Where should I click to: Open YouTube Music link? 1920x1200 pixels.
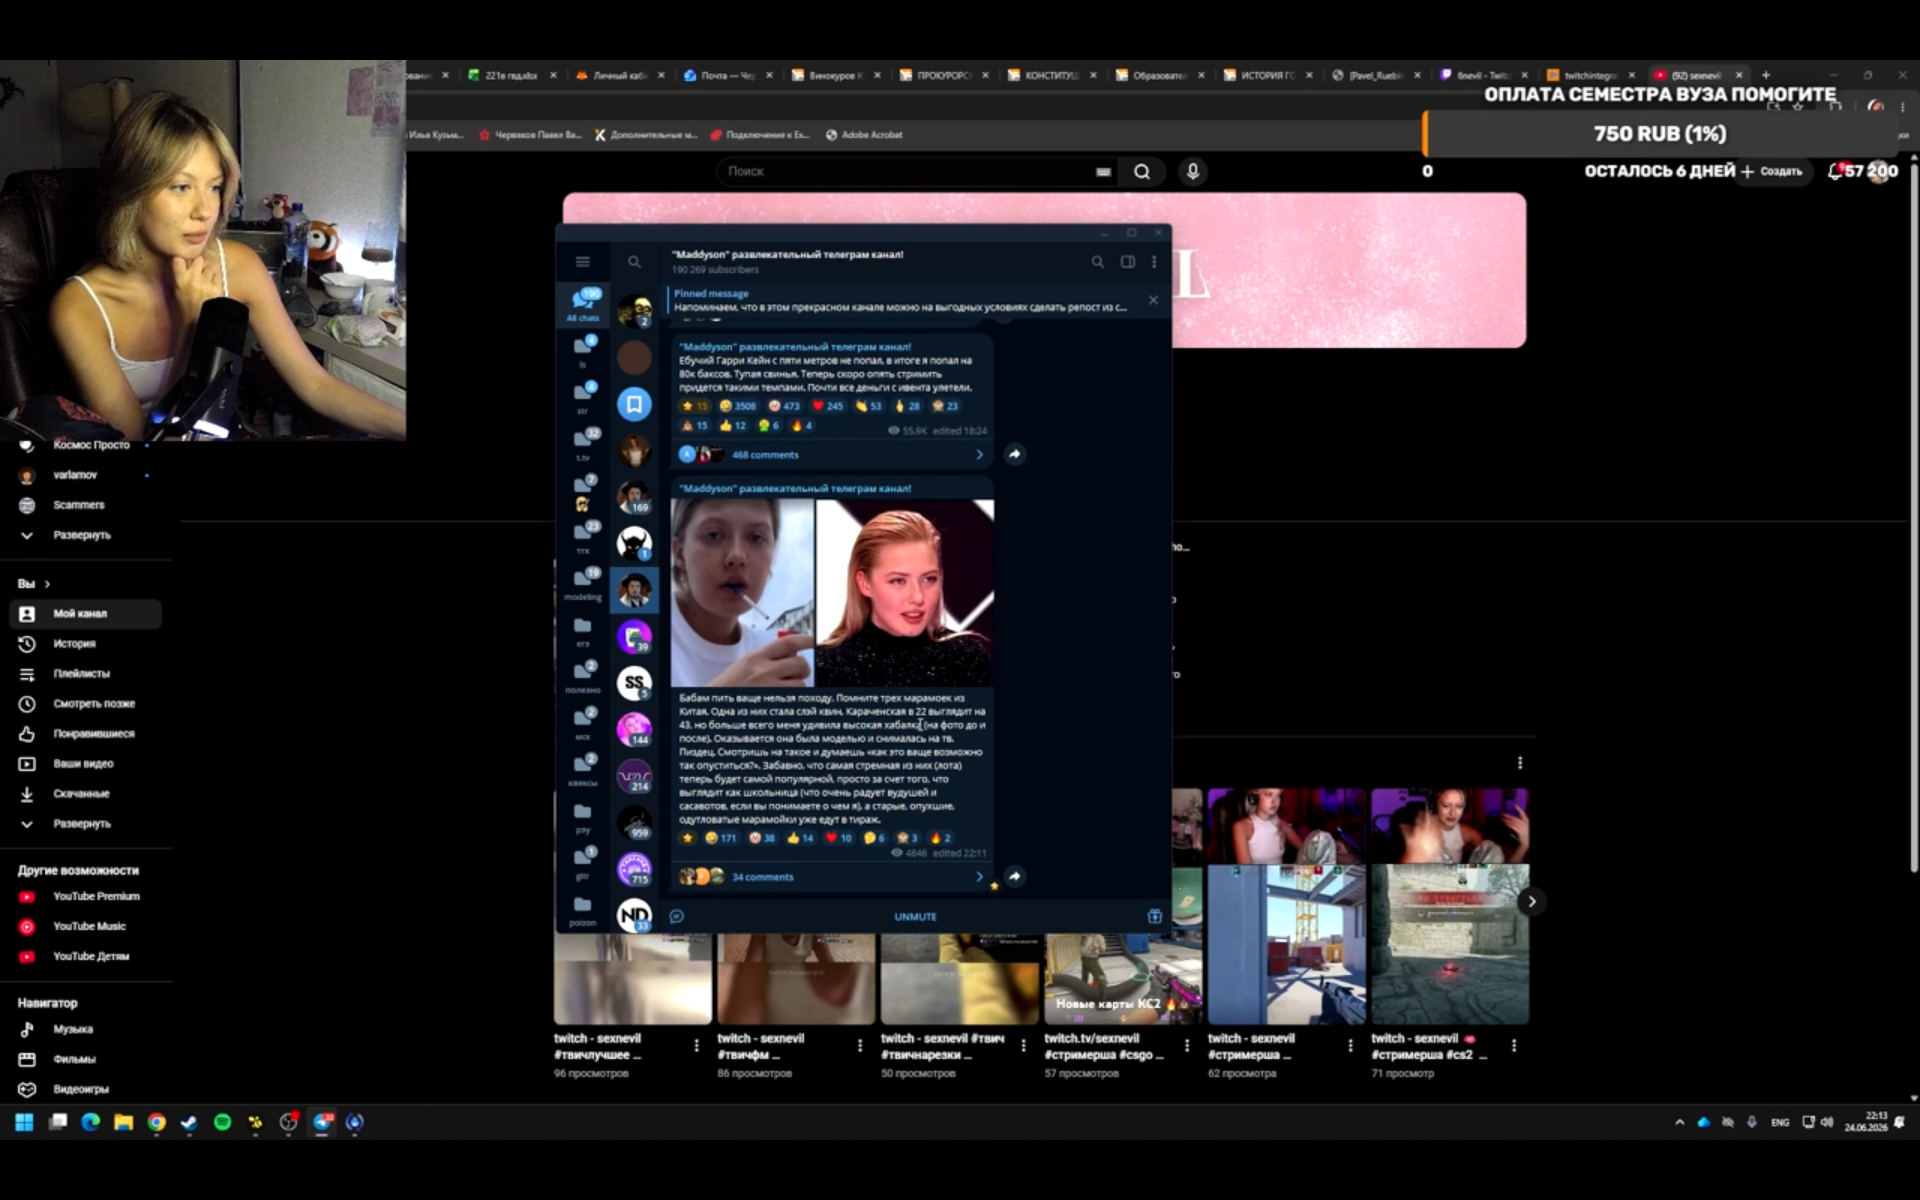point(85,927)
